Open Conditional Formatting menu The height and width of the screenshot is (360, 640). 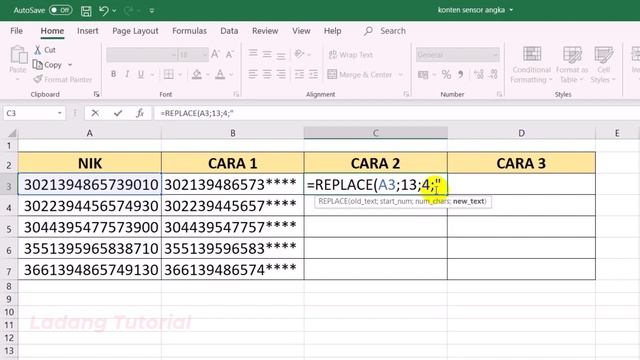531,64
